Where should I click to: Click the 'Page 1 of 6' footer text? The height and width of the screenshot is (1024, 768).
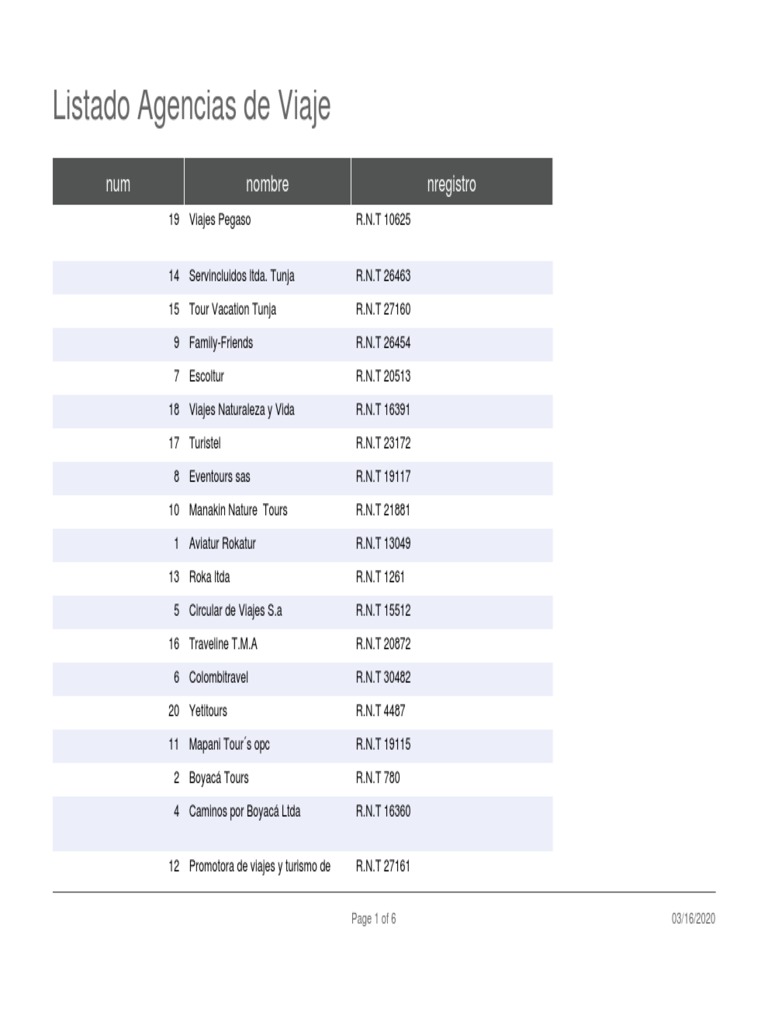click(x=374, y=919)
